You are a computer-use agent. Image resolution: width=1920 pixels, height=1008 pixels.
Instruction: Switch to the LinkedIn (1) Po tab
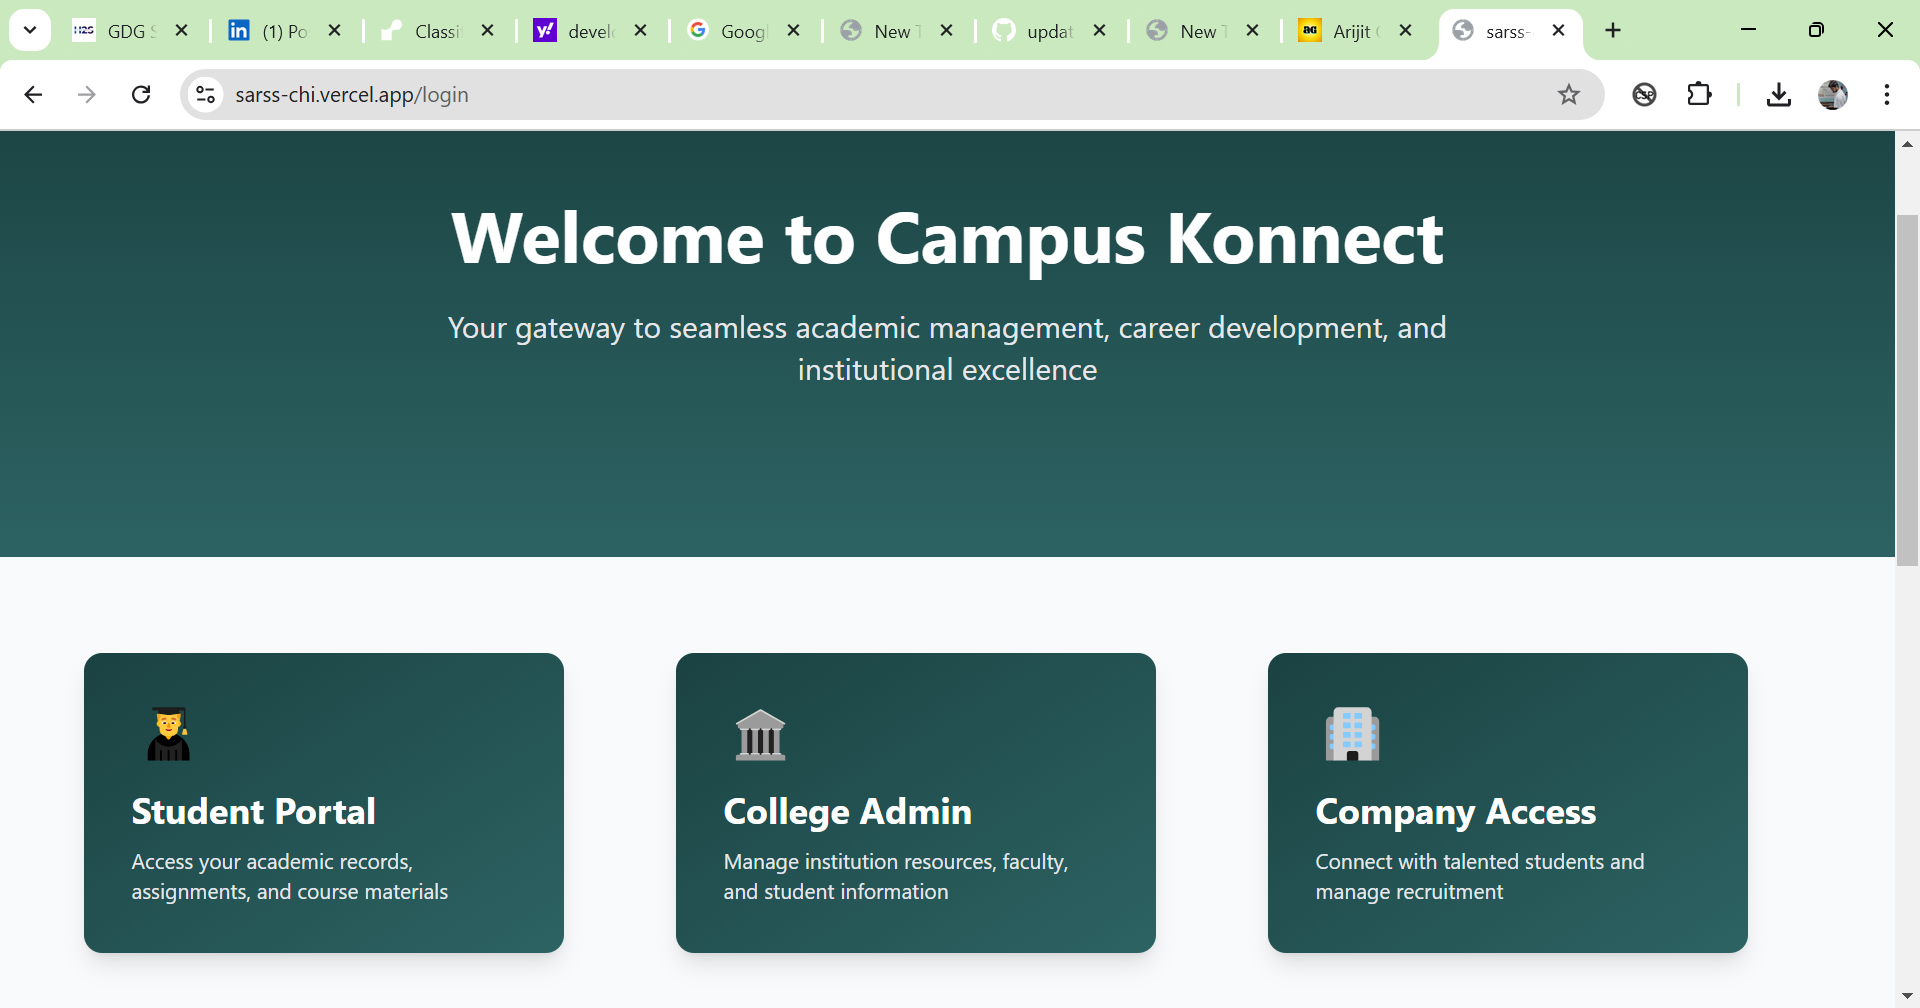click(268, 31)
